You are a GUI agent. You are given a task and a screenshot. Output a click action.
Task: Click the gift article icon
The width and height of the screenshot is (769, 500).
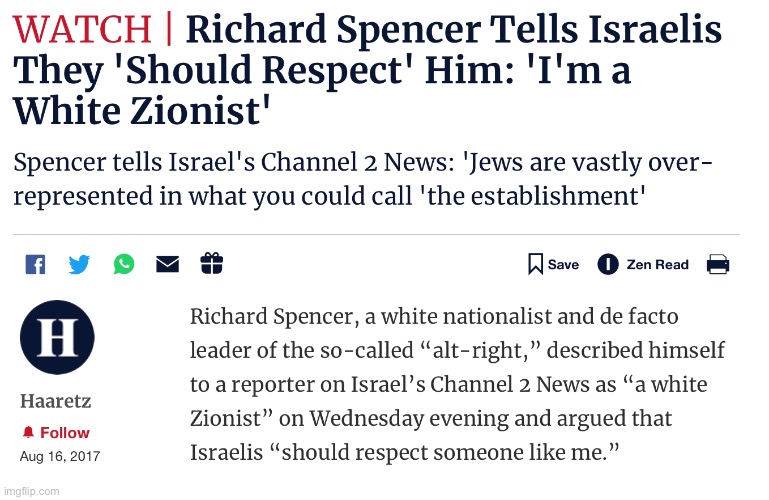tap(212, 263)
